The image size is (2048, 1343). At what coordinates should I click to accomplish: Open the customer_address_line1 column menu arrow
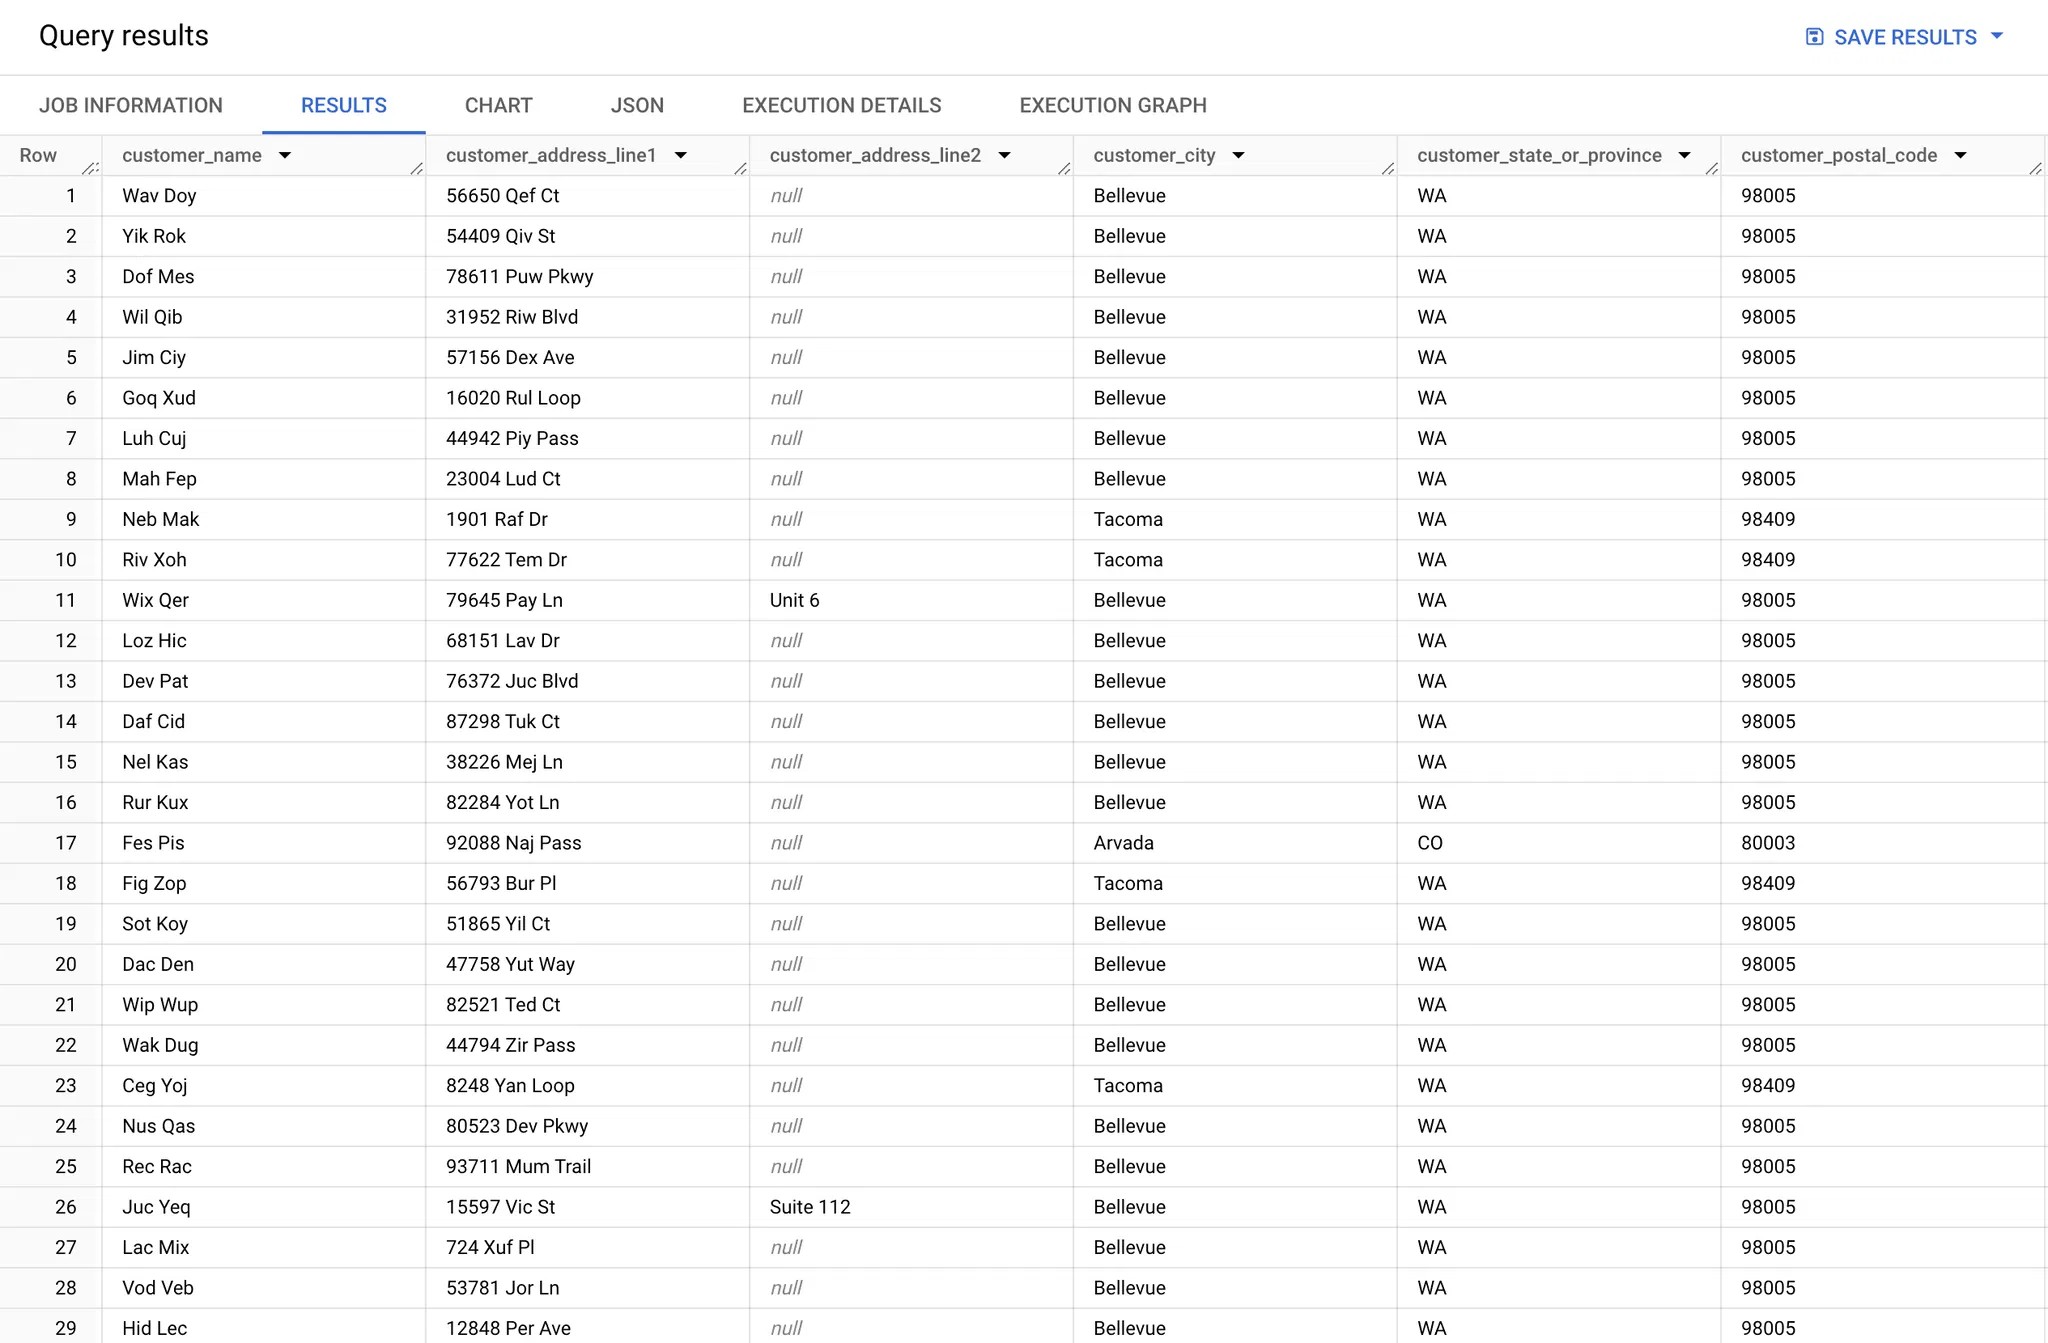(x=681, y=156)
